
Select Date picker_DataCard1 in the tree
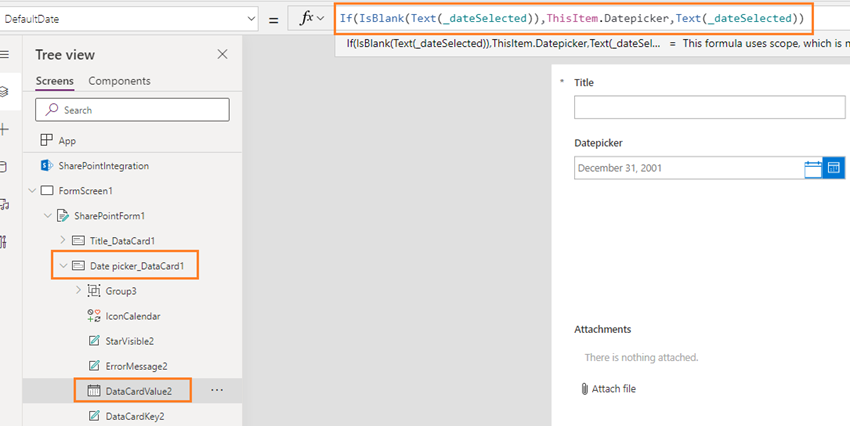[137, 266]
